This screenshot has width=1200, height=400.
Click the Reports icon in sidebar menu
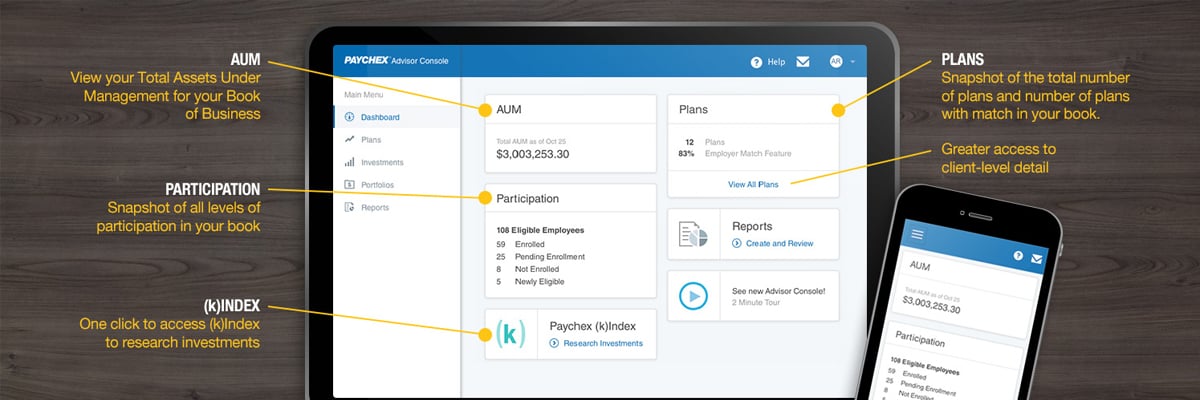[x=349, y=207]
